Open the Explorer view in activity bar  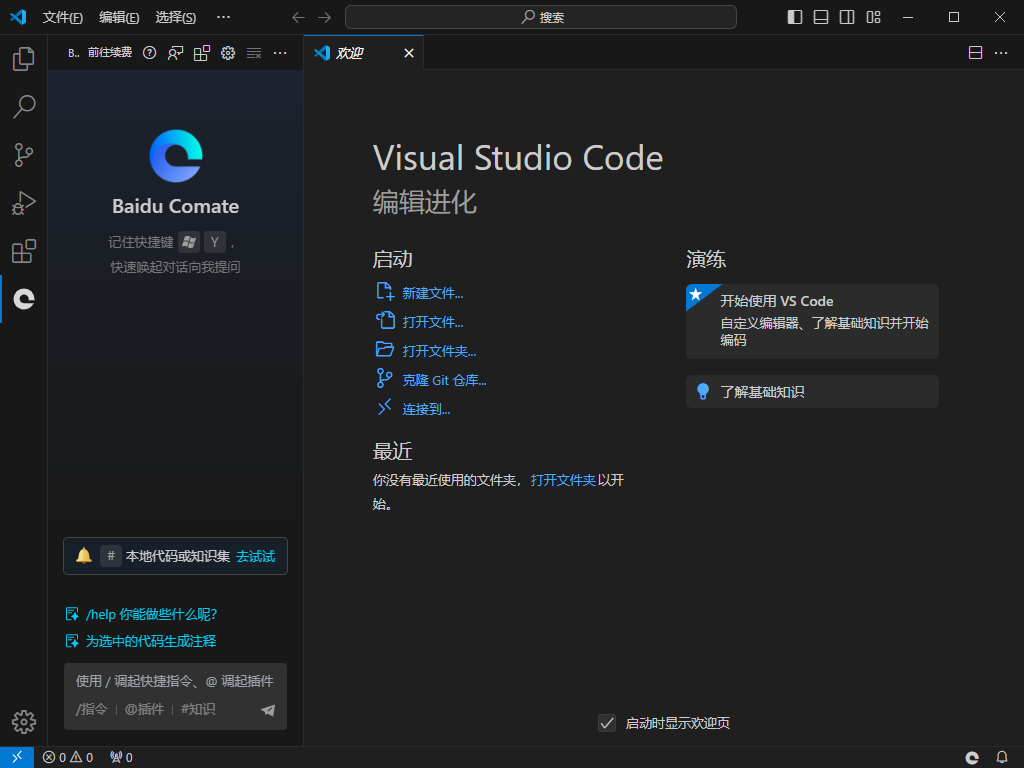(x=24, y=59)
